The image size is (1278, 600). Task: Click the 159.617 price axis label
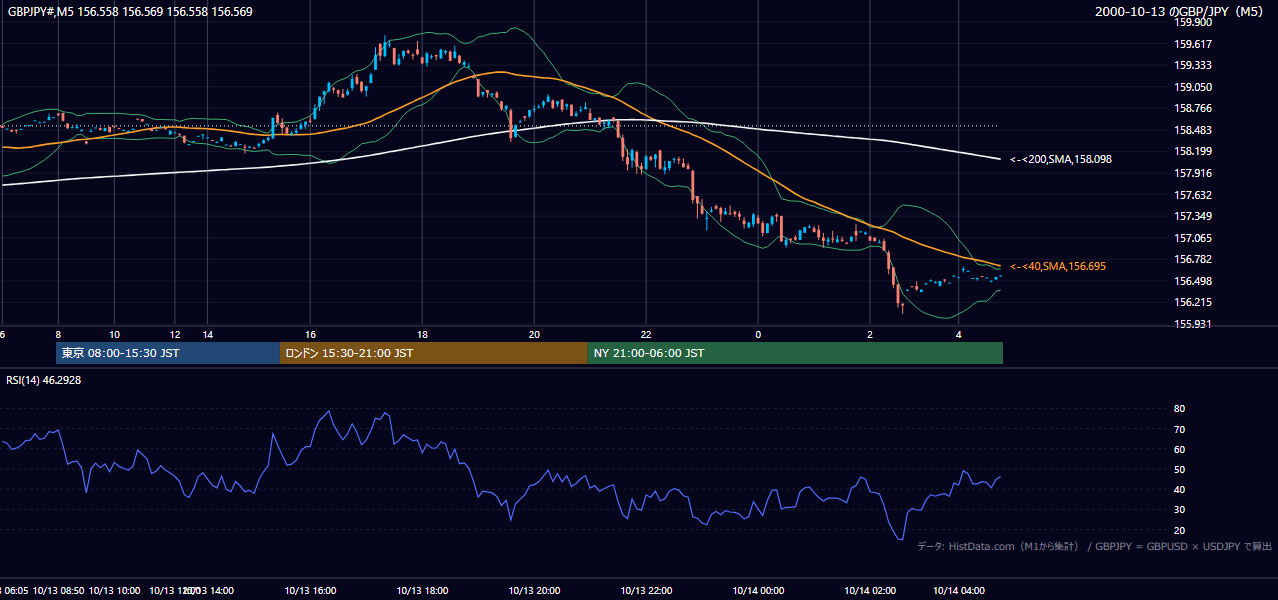1192,44
